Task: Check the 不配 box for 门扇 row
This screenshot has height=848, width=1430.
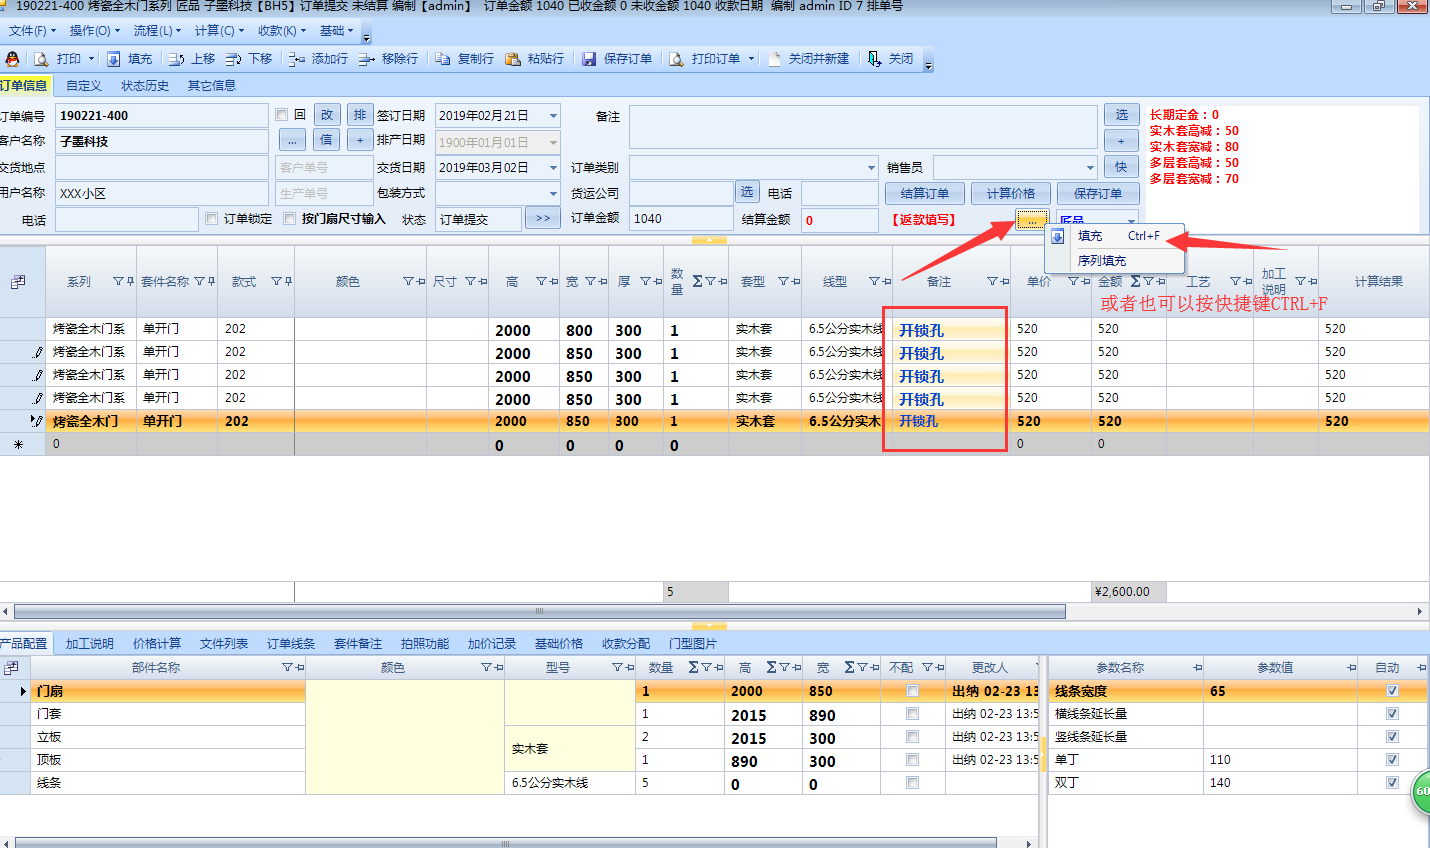Action: click(912, 691)
